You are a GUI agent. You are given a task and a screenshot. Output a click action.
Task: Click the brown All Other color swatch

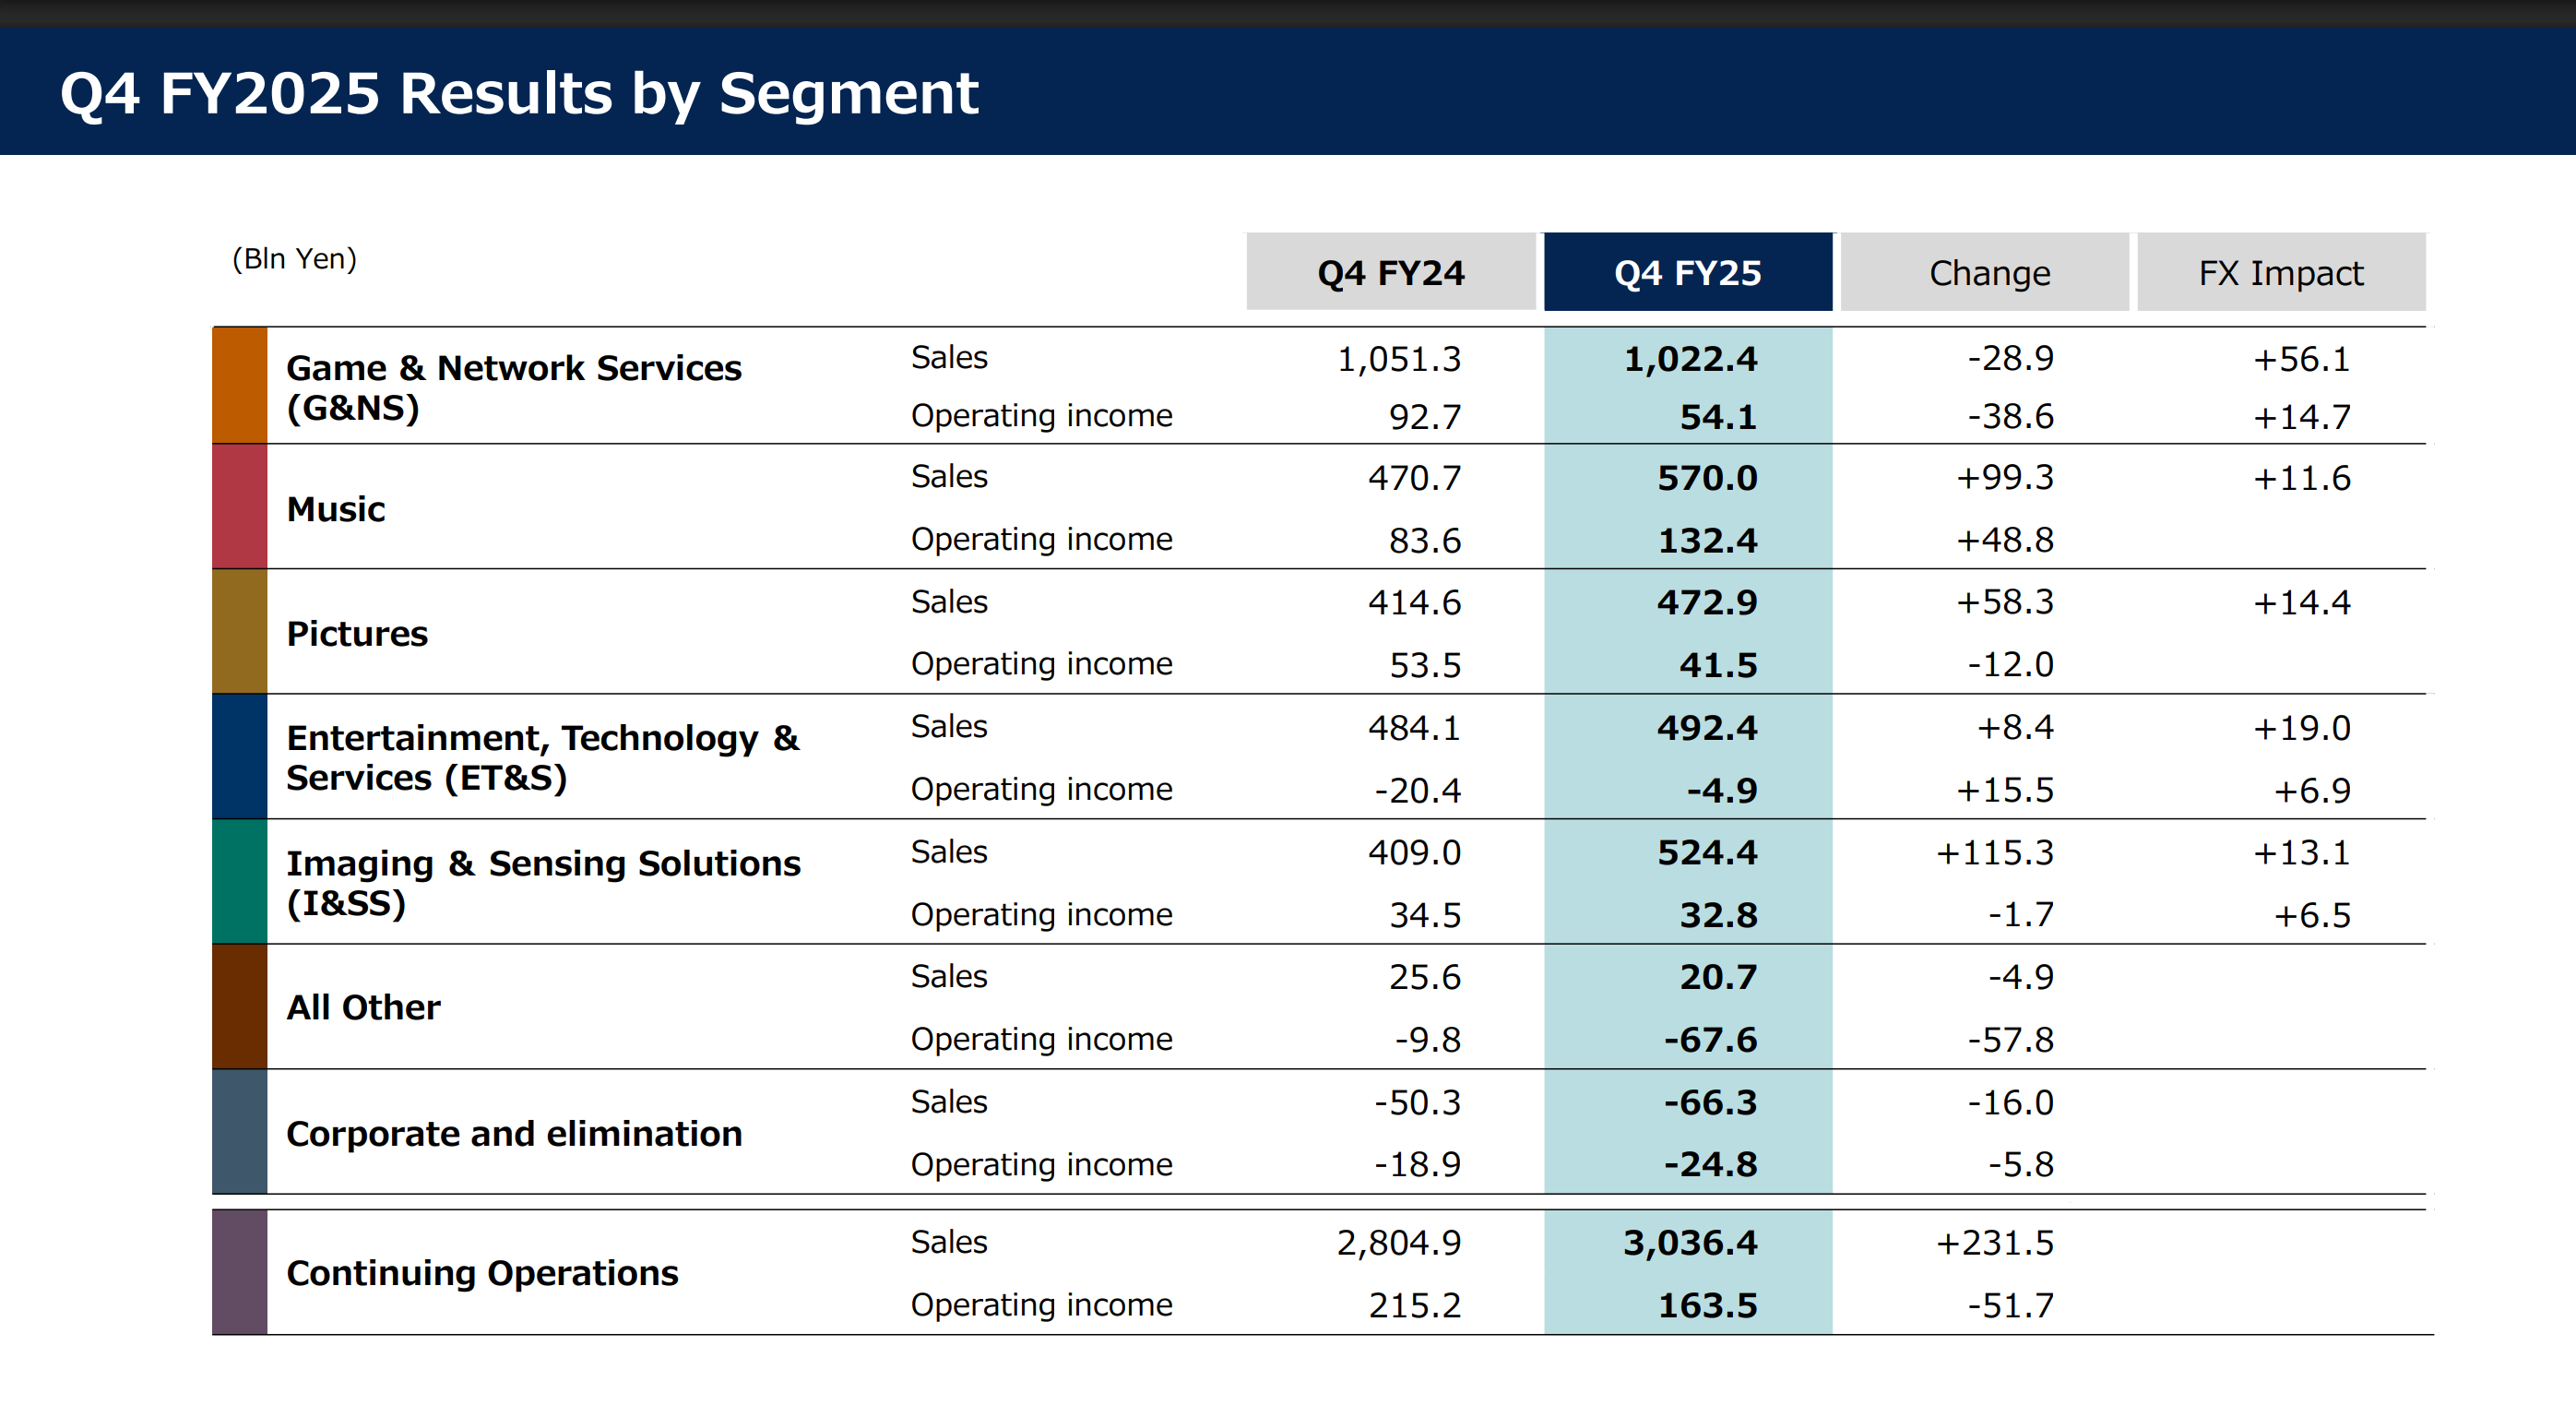coord(240,1007)
